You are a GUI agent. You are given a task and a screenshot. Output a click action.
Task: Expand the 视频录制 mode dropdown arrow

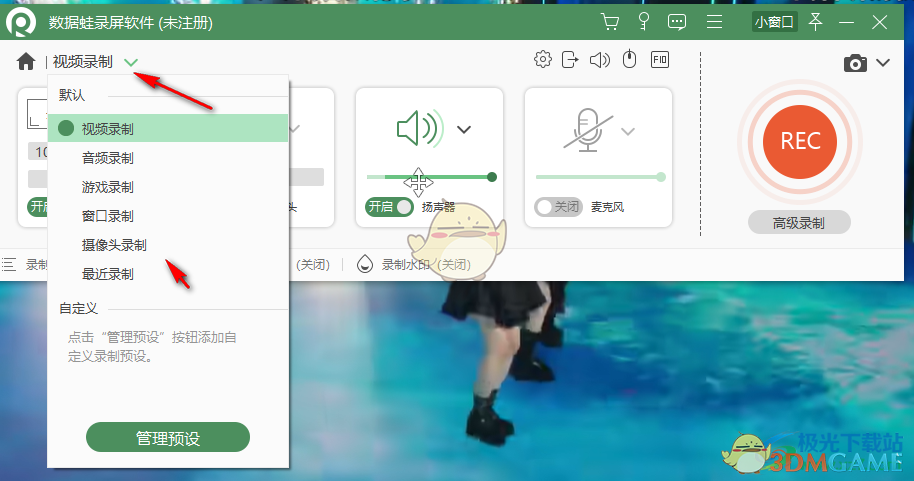[131, 62]
